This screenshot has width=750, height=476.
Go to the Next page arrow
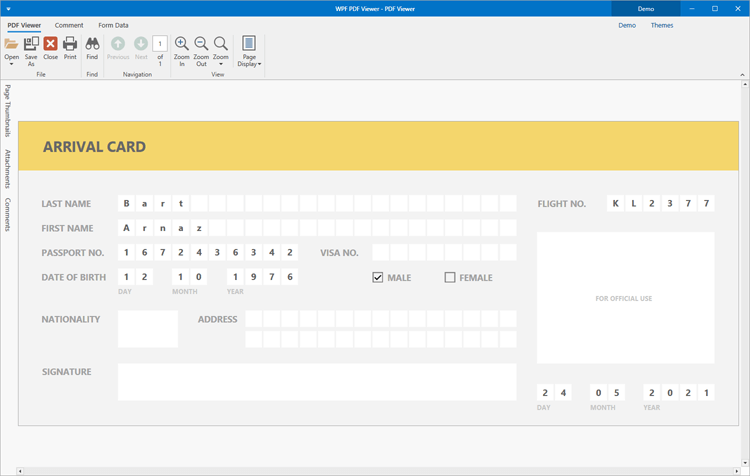pyautogui.click(x=141, y=44)
